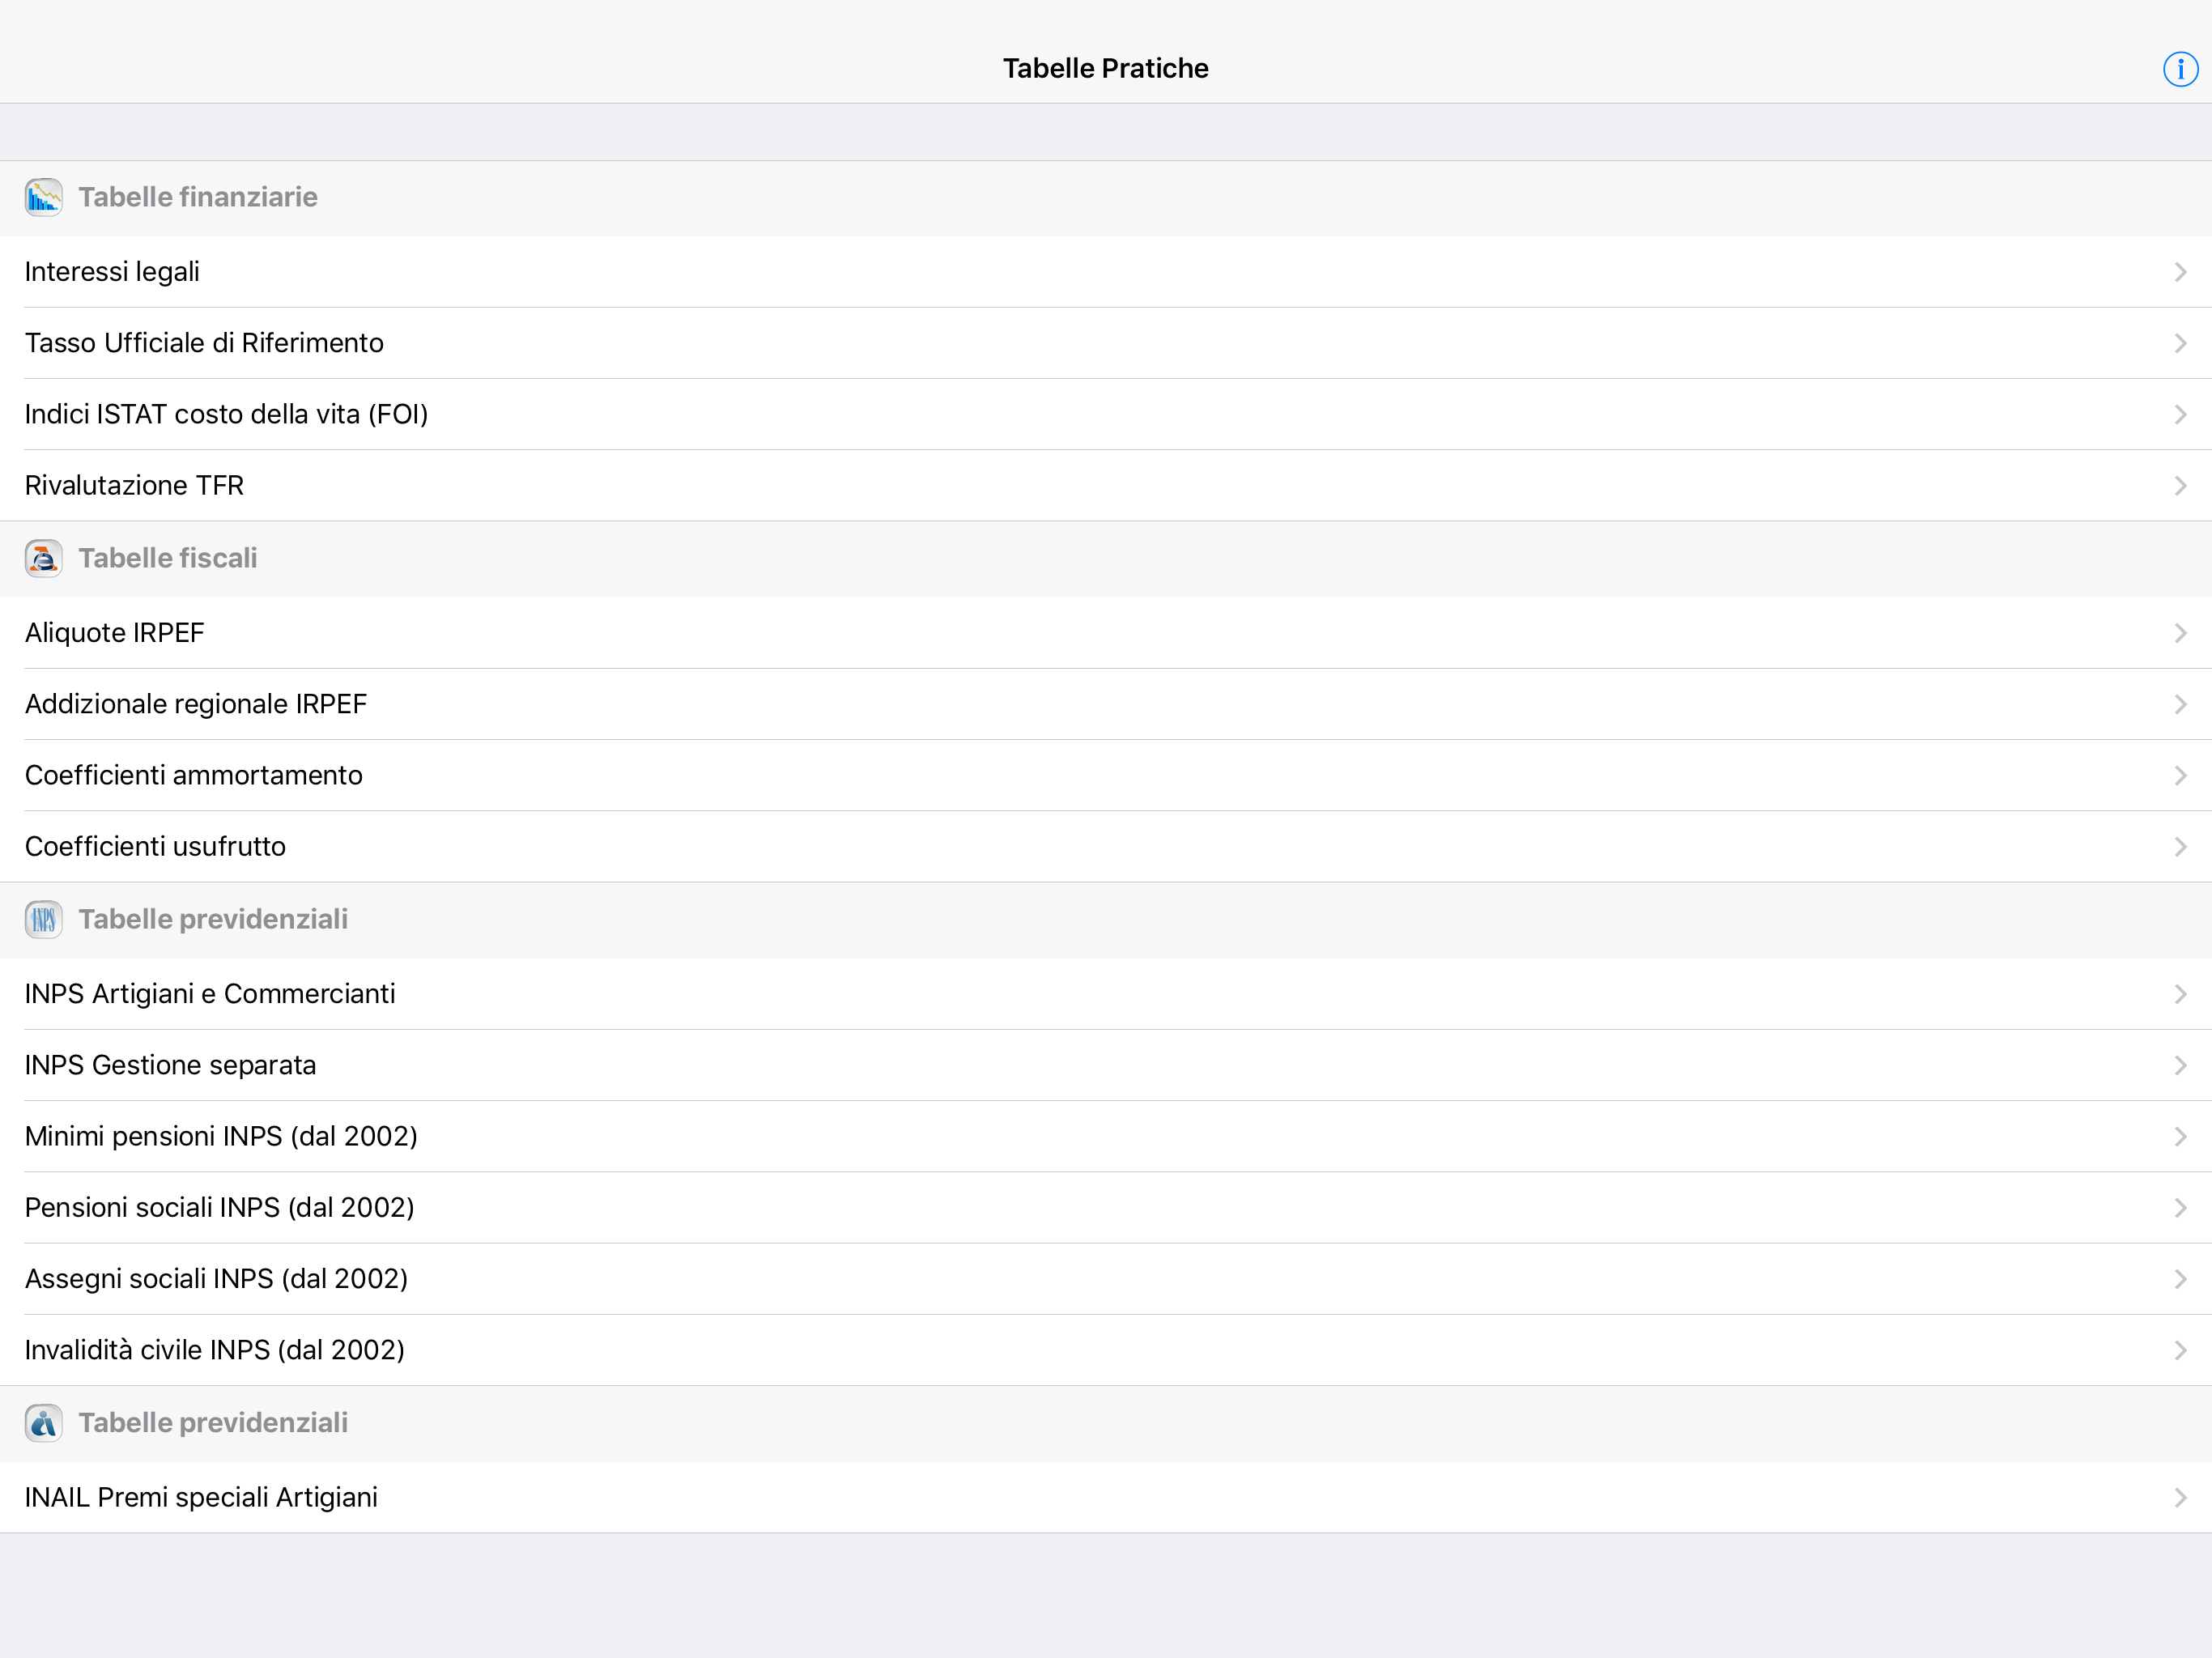Click the INAIL logo section icon
2212x1658 pixels.
click(x=44, y=1423)
